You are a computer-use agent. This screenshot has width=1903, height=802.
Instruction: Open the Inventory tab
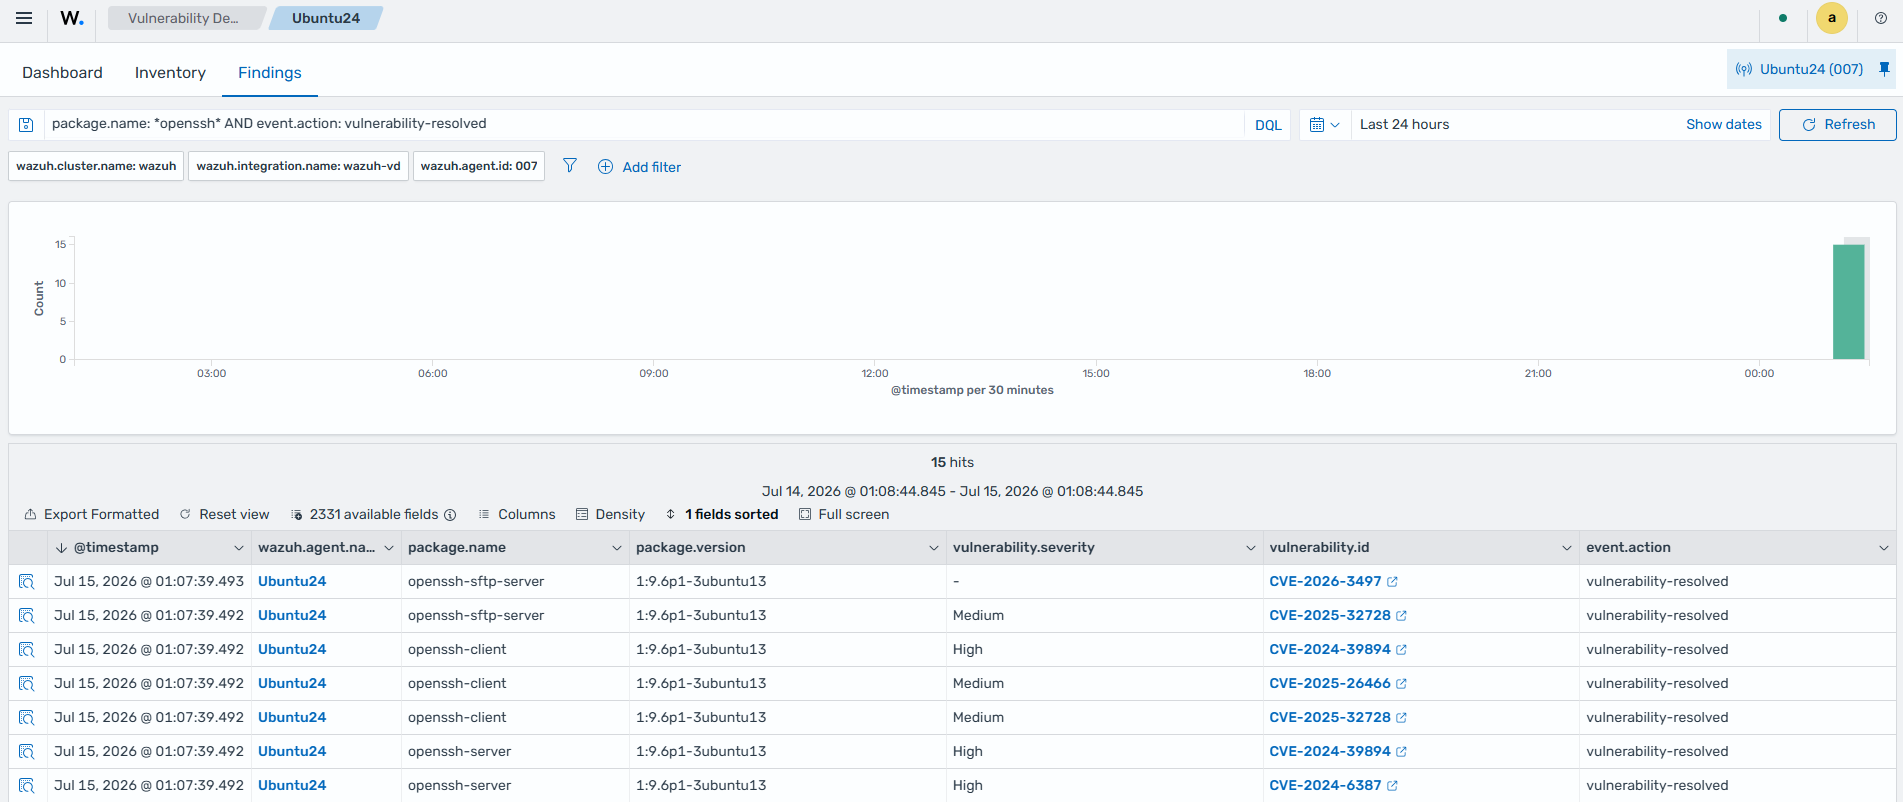[x=170, y=73]
